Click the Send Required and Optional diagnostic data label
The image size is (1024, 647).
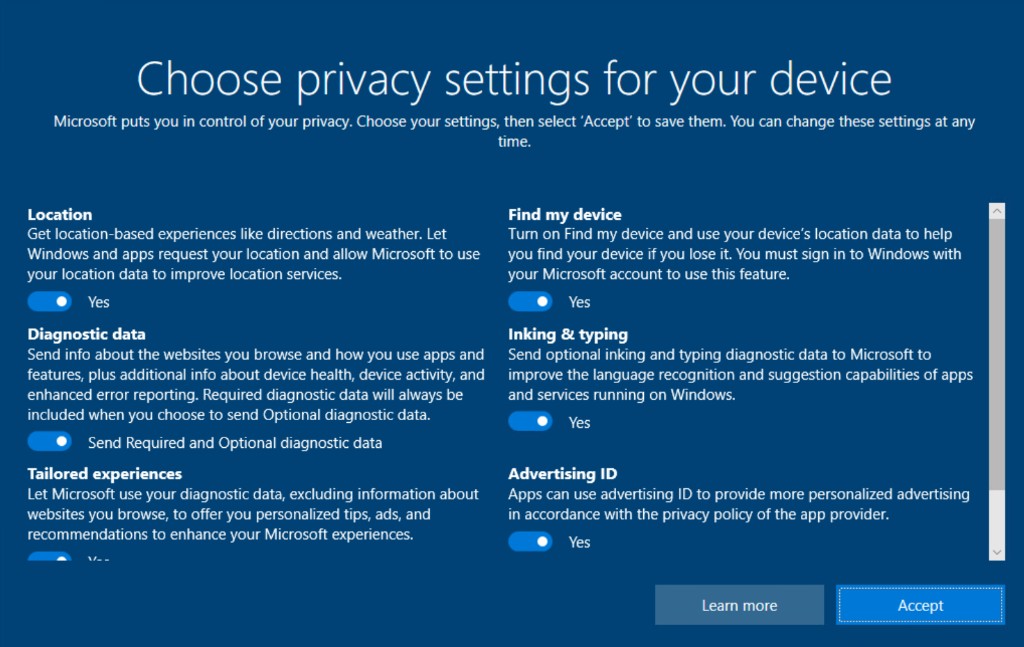click(235, 443)
